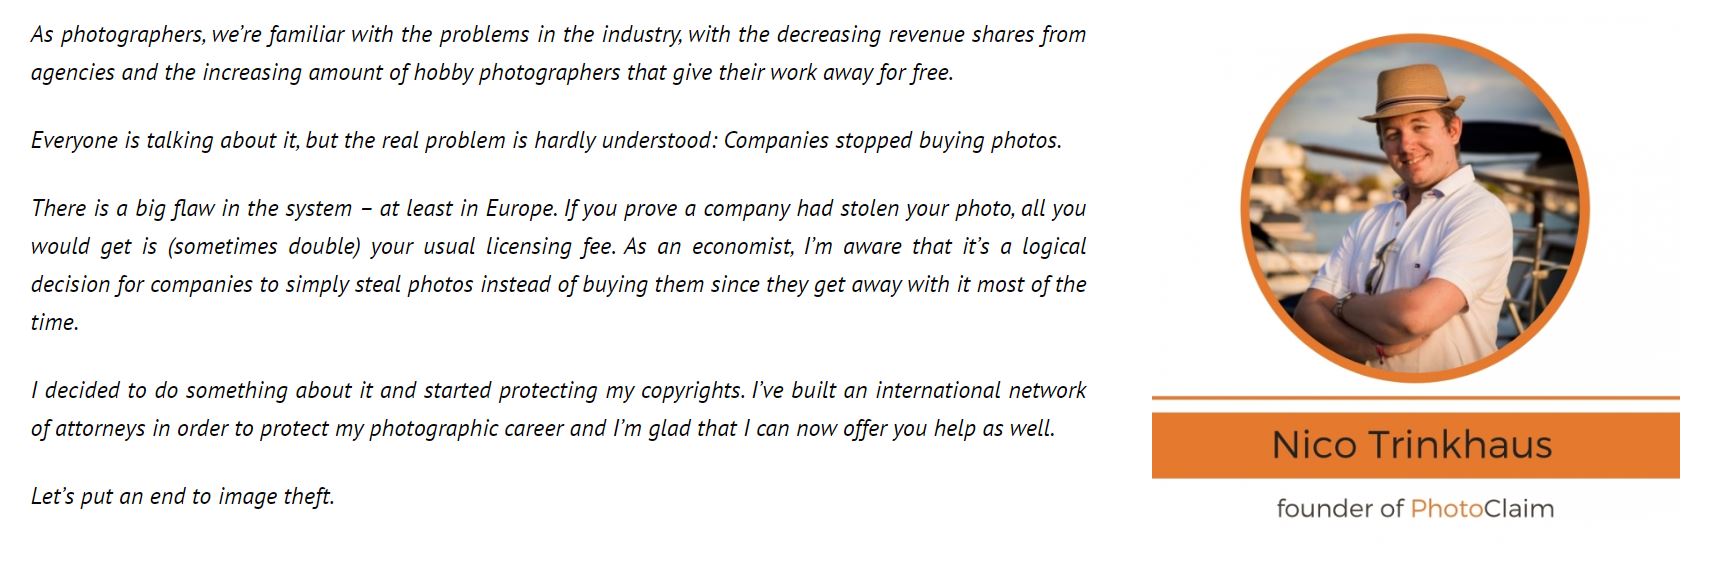Click the paragraph starting 'There is a big flaw'
Viewport: 1720px width, 565px height.
coord(558,265)
